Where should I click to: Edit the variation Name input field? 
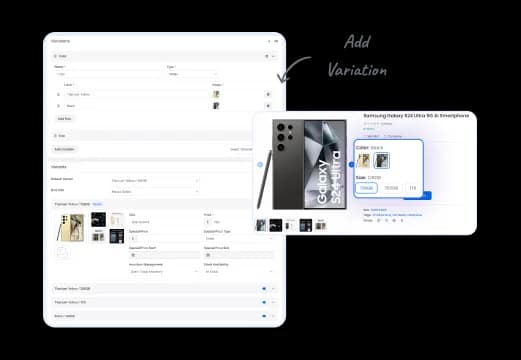point(108,74)
